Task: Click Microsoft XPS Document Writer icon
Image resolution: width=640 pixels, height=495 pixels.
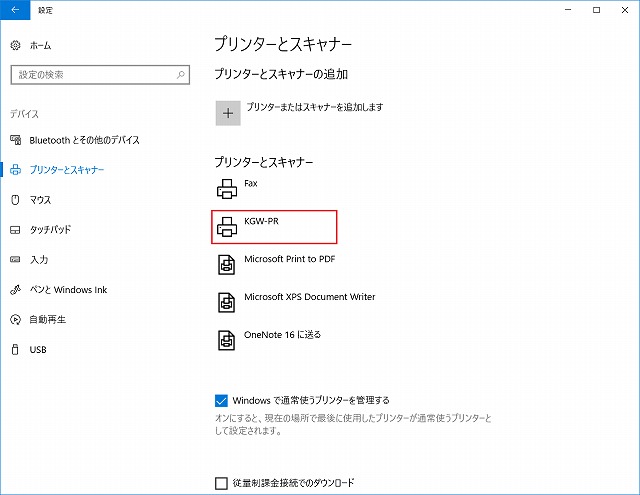Action: click(x=228, y=302)
